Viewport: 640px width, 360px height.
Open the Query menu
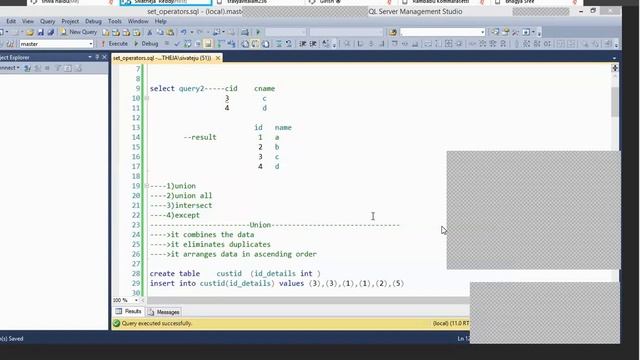pos(47,21)
